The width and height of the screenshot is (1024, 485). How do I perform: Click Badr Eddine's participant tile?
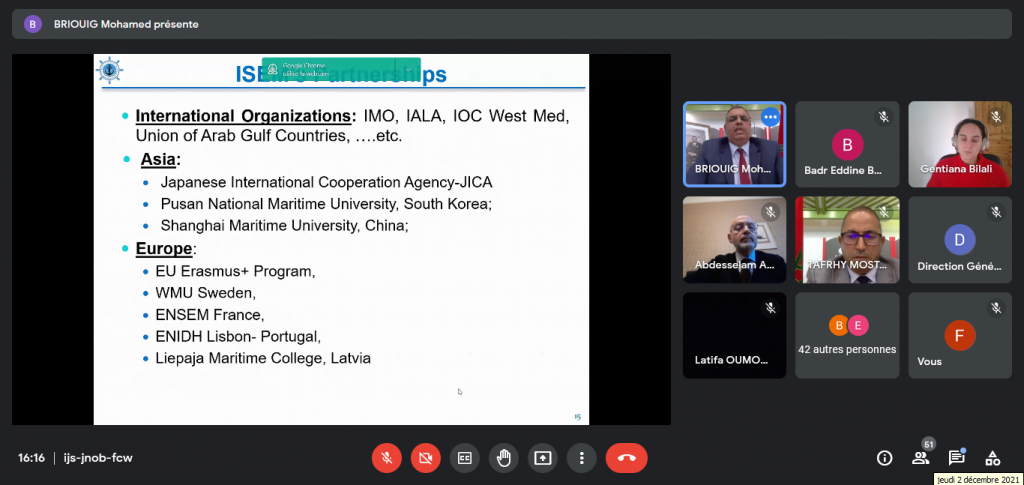tap(846, 144)
